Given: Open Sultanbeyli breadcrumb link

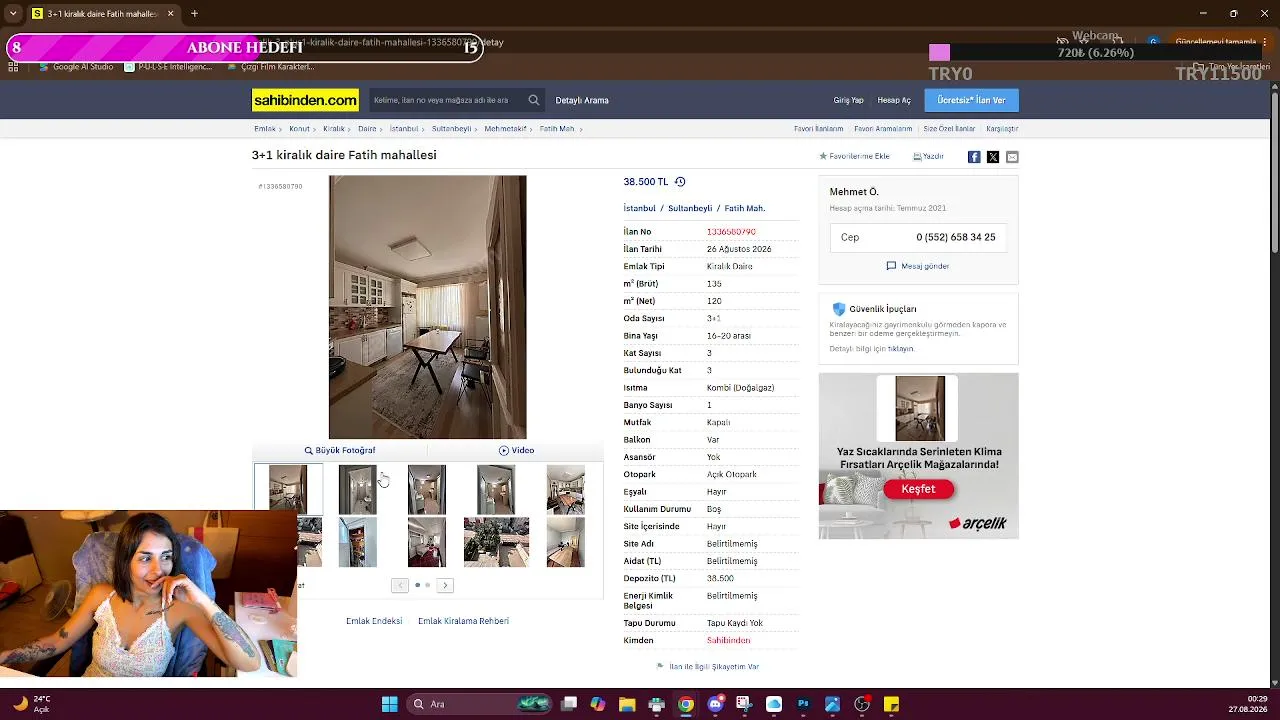Looking at the screenshot, I should tap(451, 129).
